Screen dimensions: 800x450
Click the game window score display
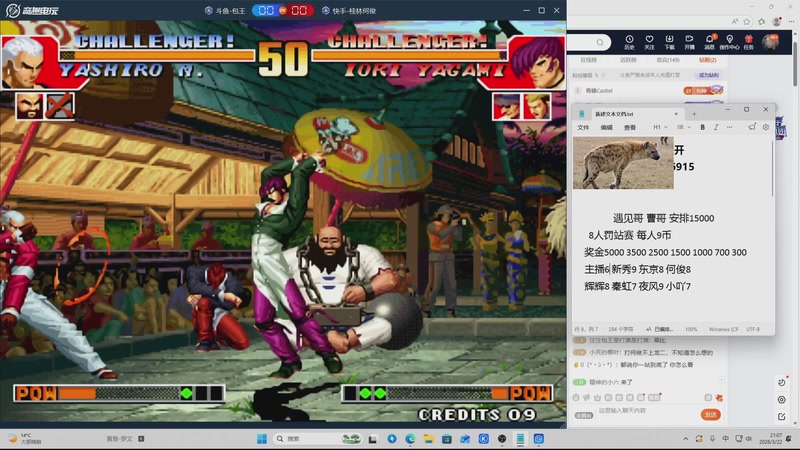[x=283, y=10]
